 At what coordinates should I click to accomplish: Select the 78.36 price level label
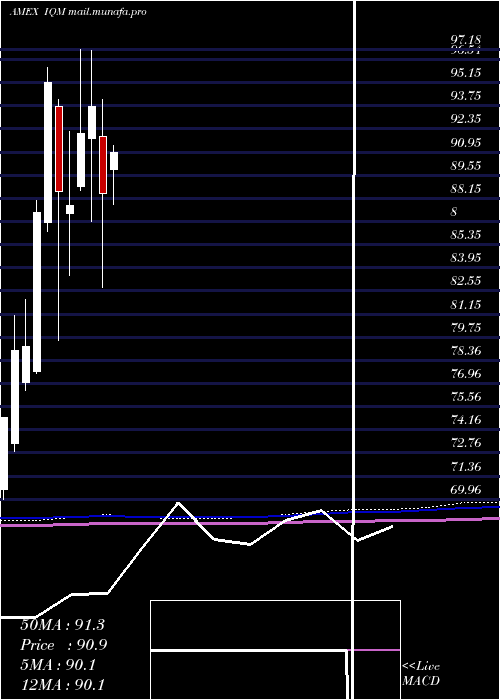466,350
